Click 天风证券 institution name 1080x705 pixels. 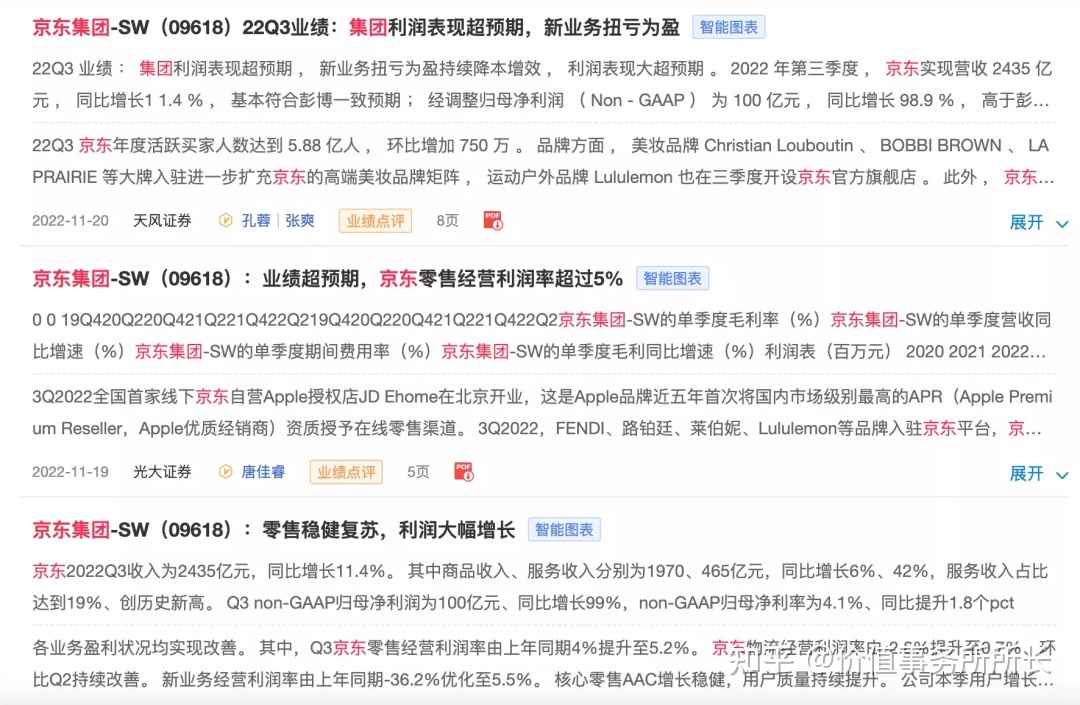162,221
